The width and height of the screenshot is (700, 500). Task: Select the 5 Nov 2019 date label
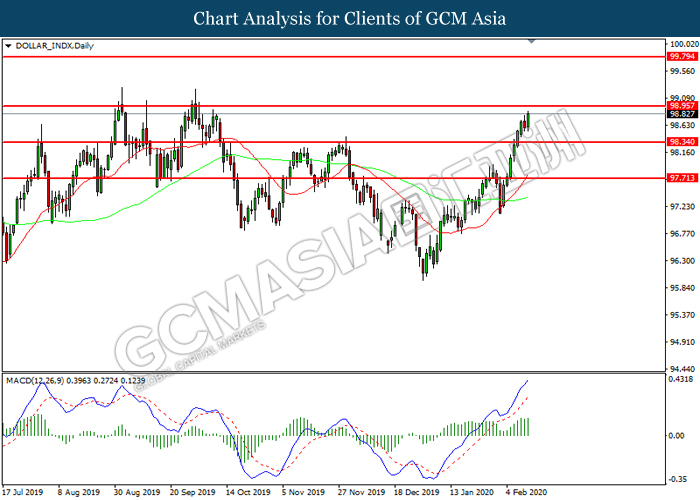pyautogui.click(x=304, y=492)
